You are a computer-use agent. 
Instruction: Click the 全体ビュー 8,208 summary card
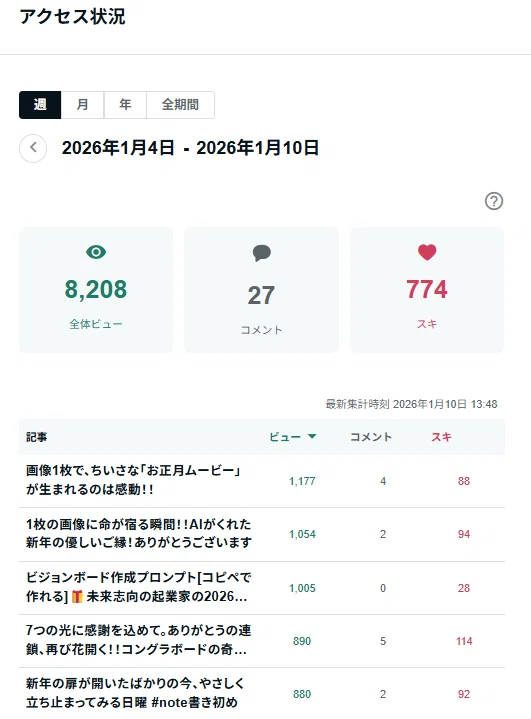click(96, 290)
